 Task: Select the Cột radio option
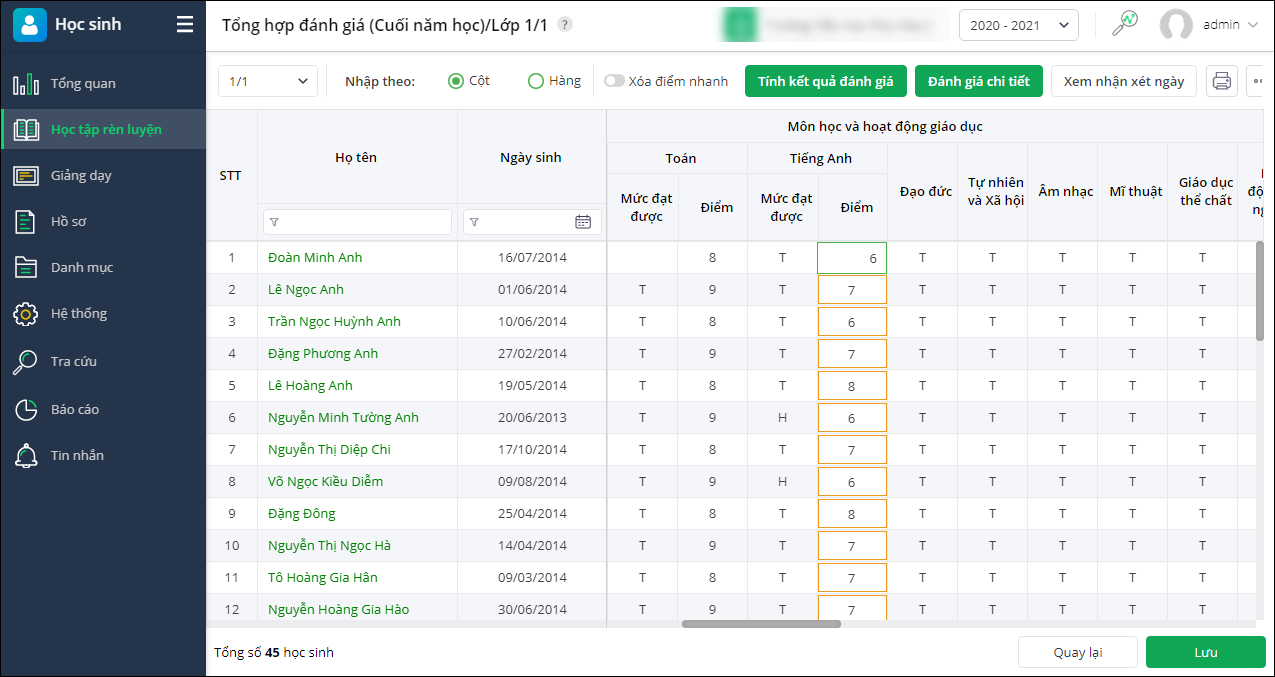pos(456,81)
